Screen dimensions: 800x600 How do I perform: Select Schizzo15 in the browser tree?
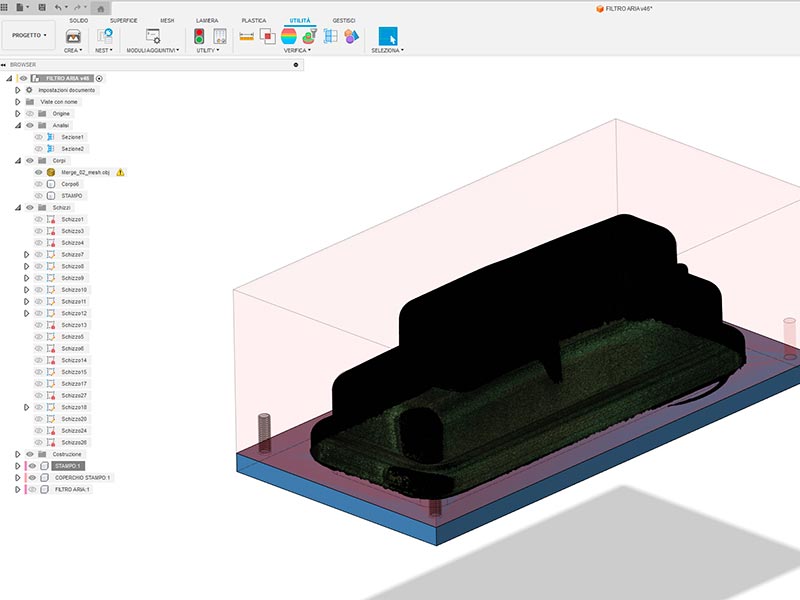click(74, 372)
